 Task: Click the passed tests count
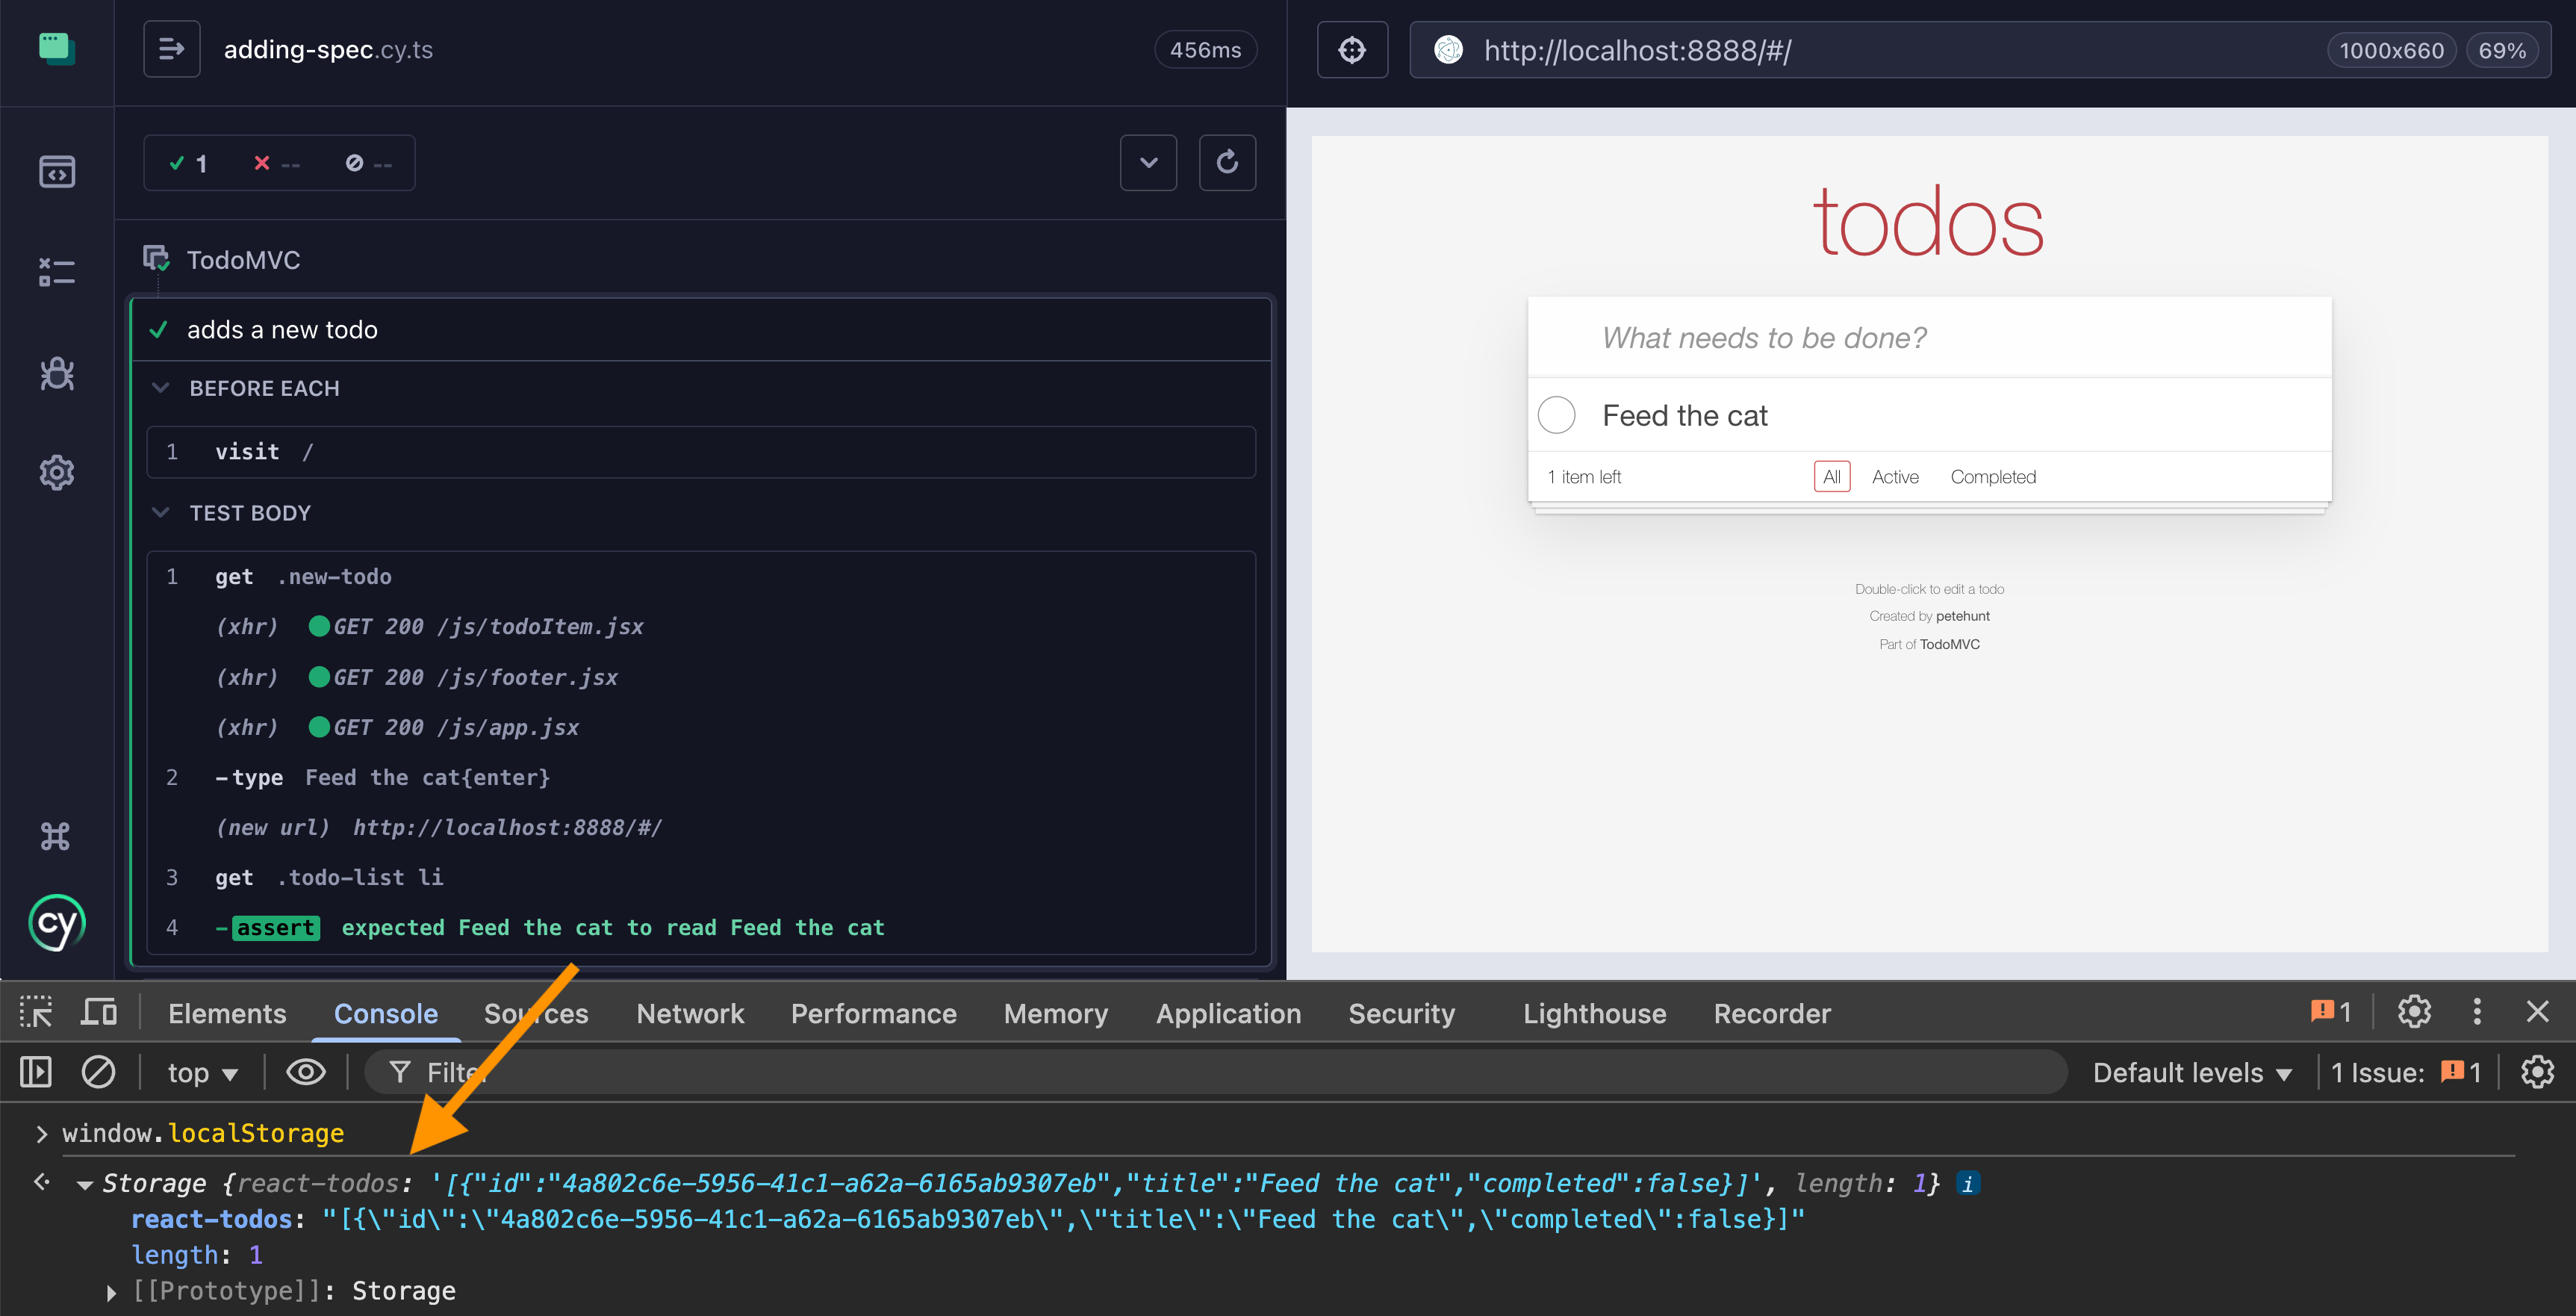point(188,163)
